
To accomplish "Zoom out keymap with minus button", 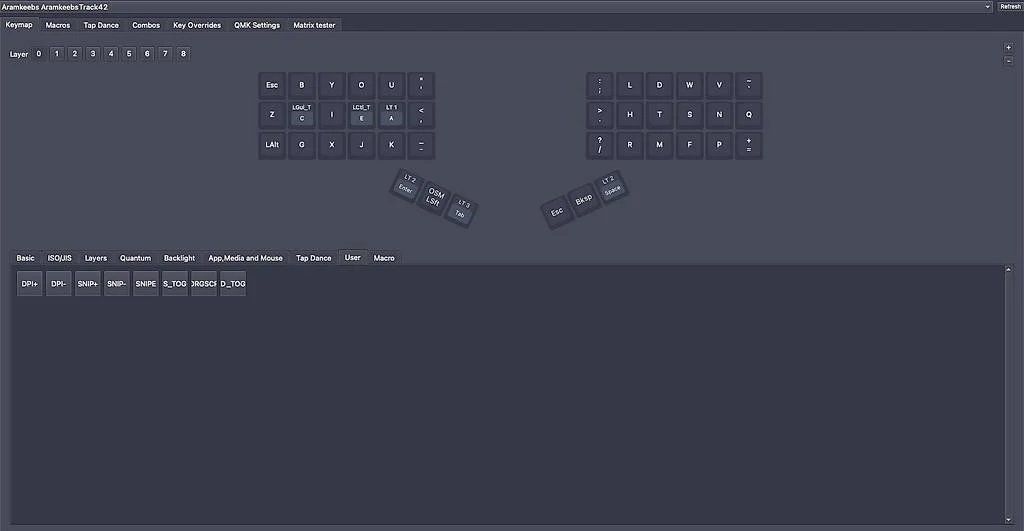I will tap(1008, 61).
